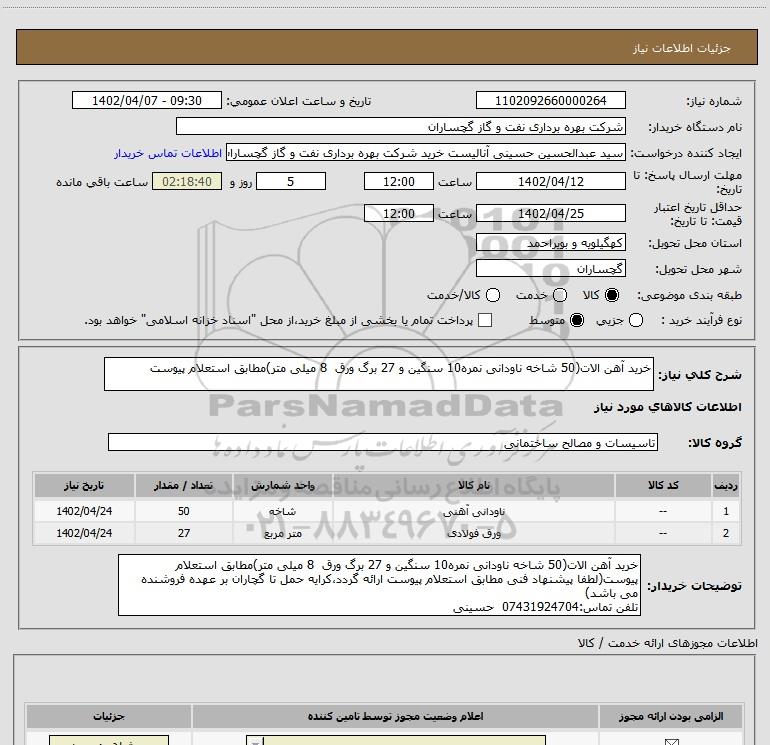Click price validity time 12:00 field
This screenshot has width=770, height=745.
click(x=399, y=213)
